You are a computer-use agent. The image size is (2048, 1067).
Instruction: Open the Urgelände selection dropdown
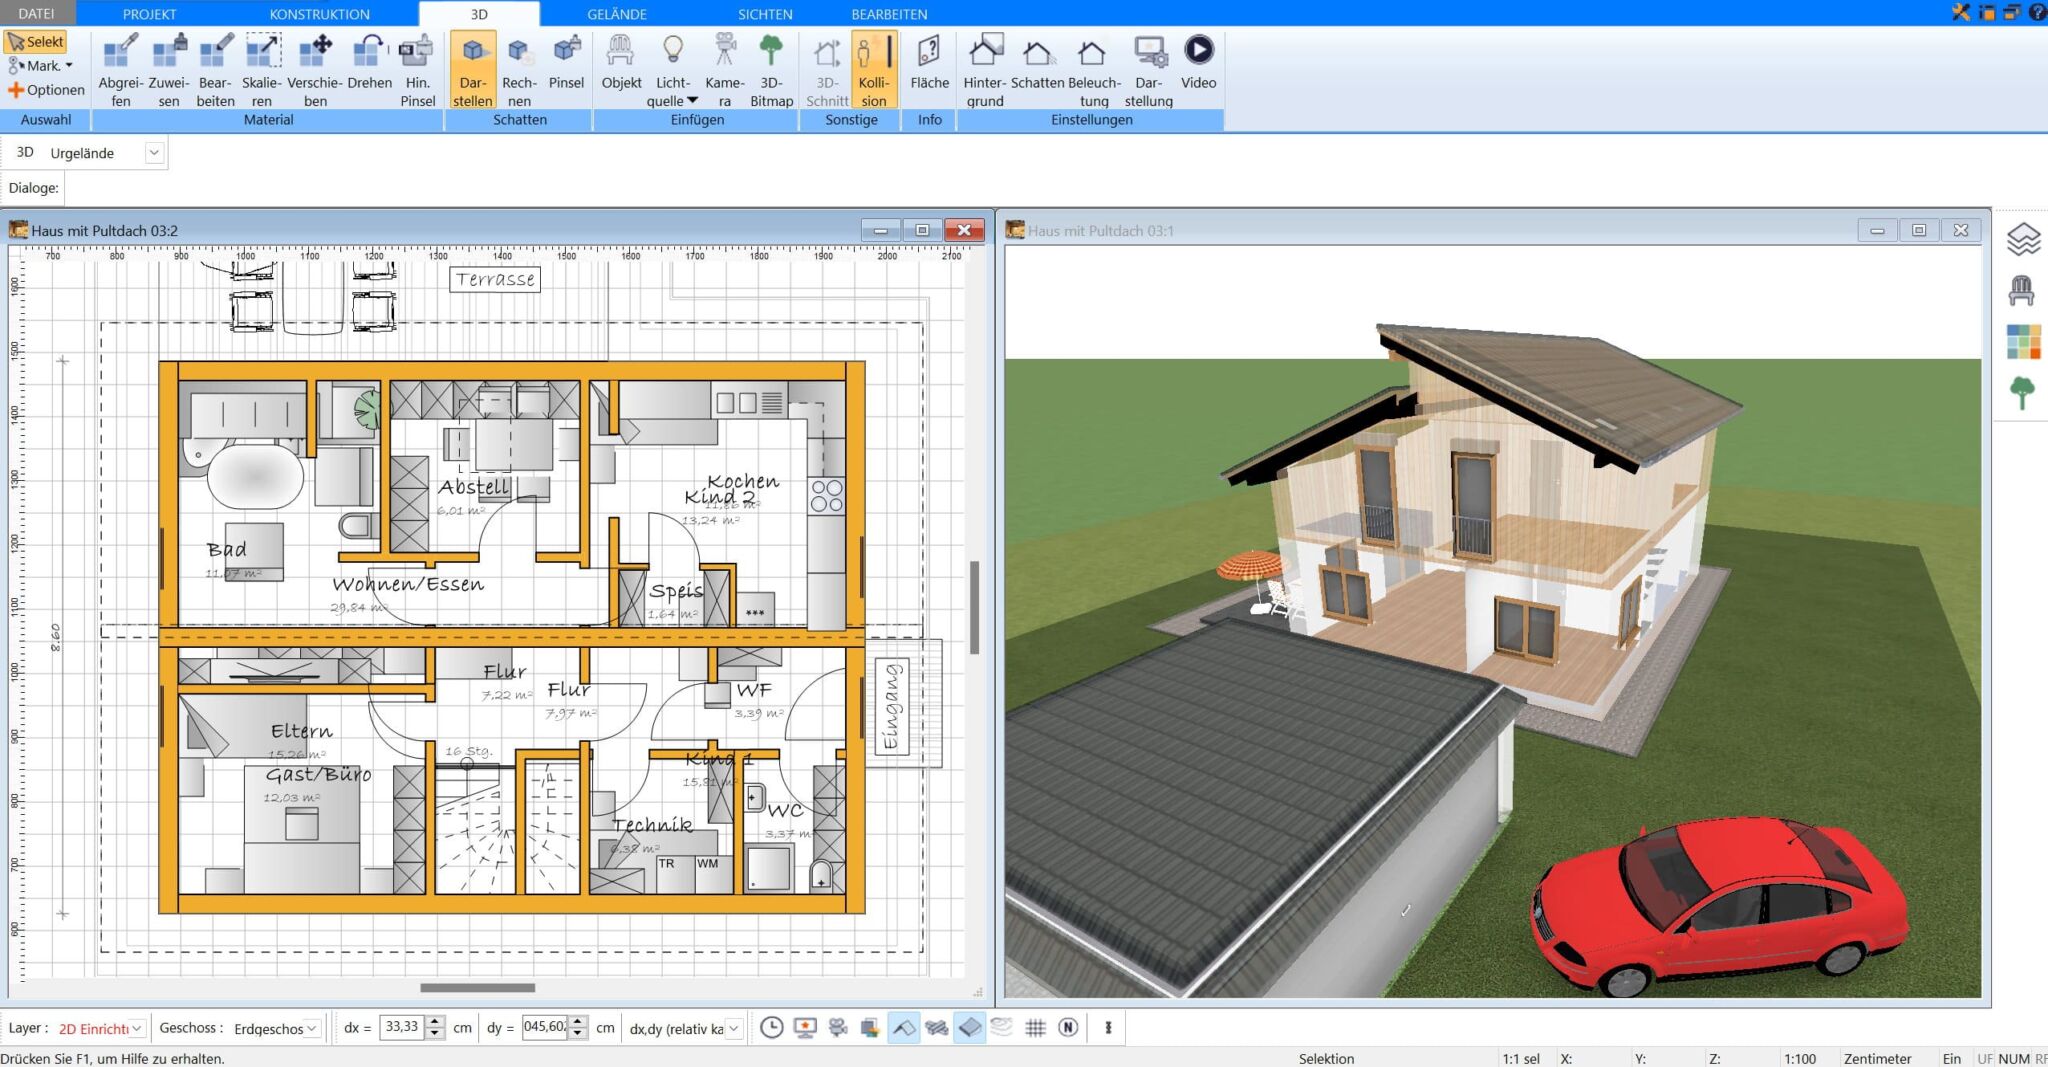(154, 152)
